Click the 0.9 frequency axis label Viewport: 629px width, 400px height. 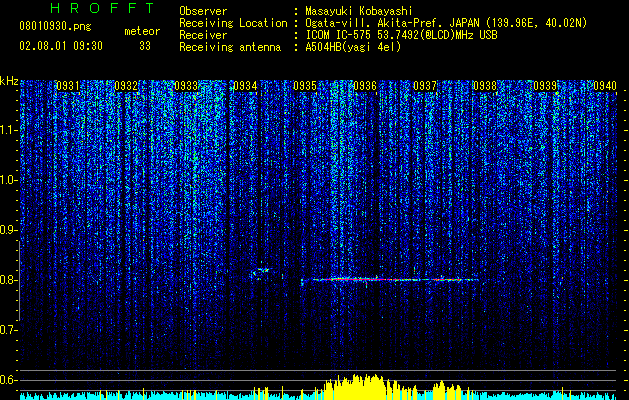coord(8,230)
